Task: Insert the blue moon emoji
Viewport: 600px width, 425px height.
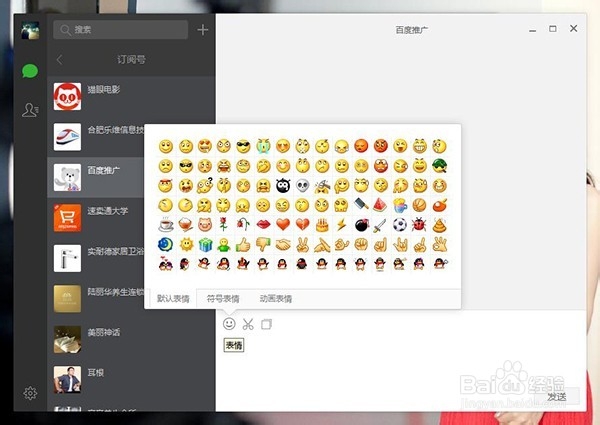Action: pos(165,244)
